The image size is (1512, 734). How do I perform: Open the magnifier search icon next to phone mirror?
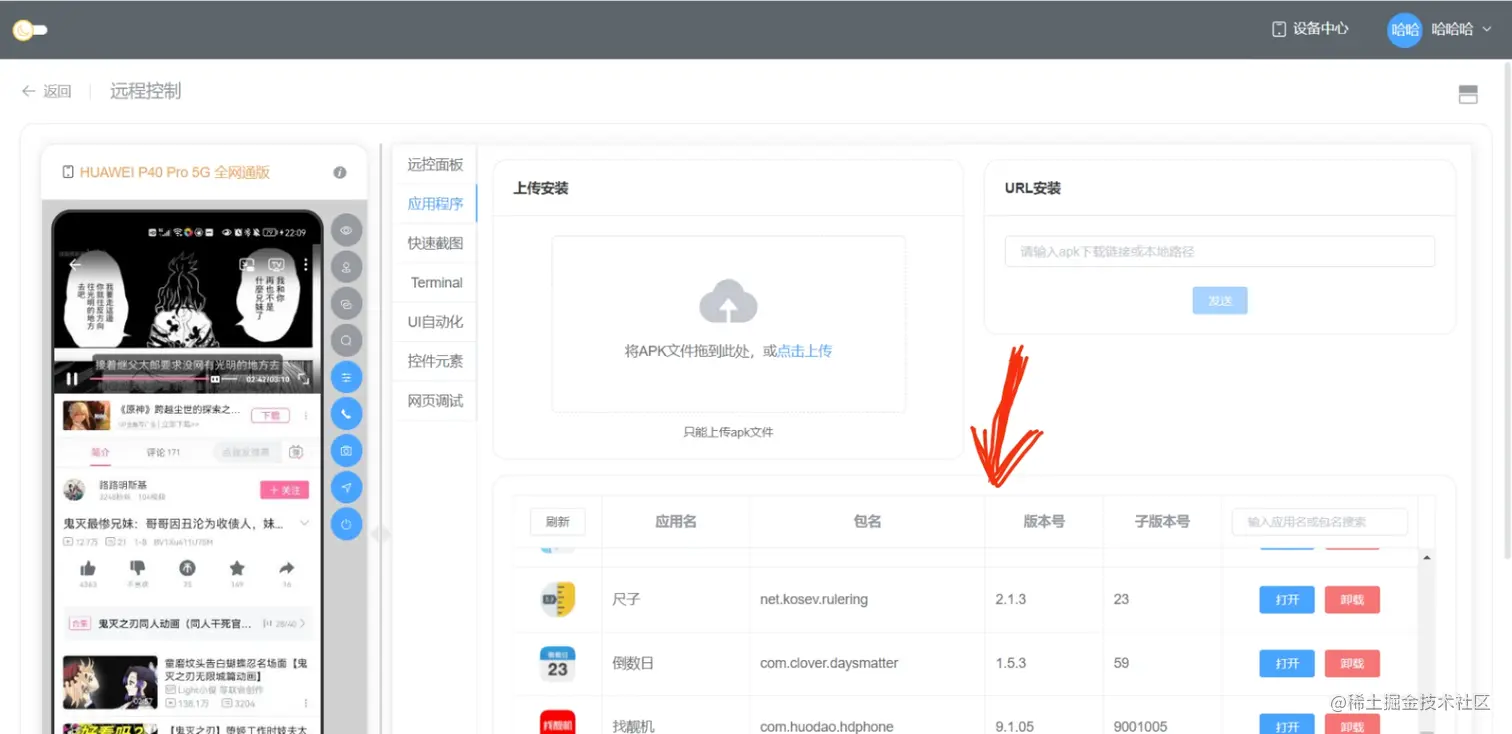click(x=346, y=340)
